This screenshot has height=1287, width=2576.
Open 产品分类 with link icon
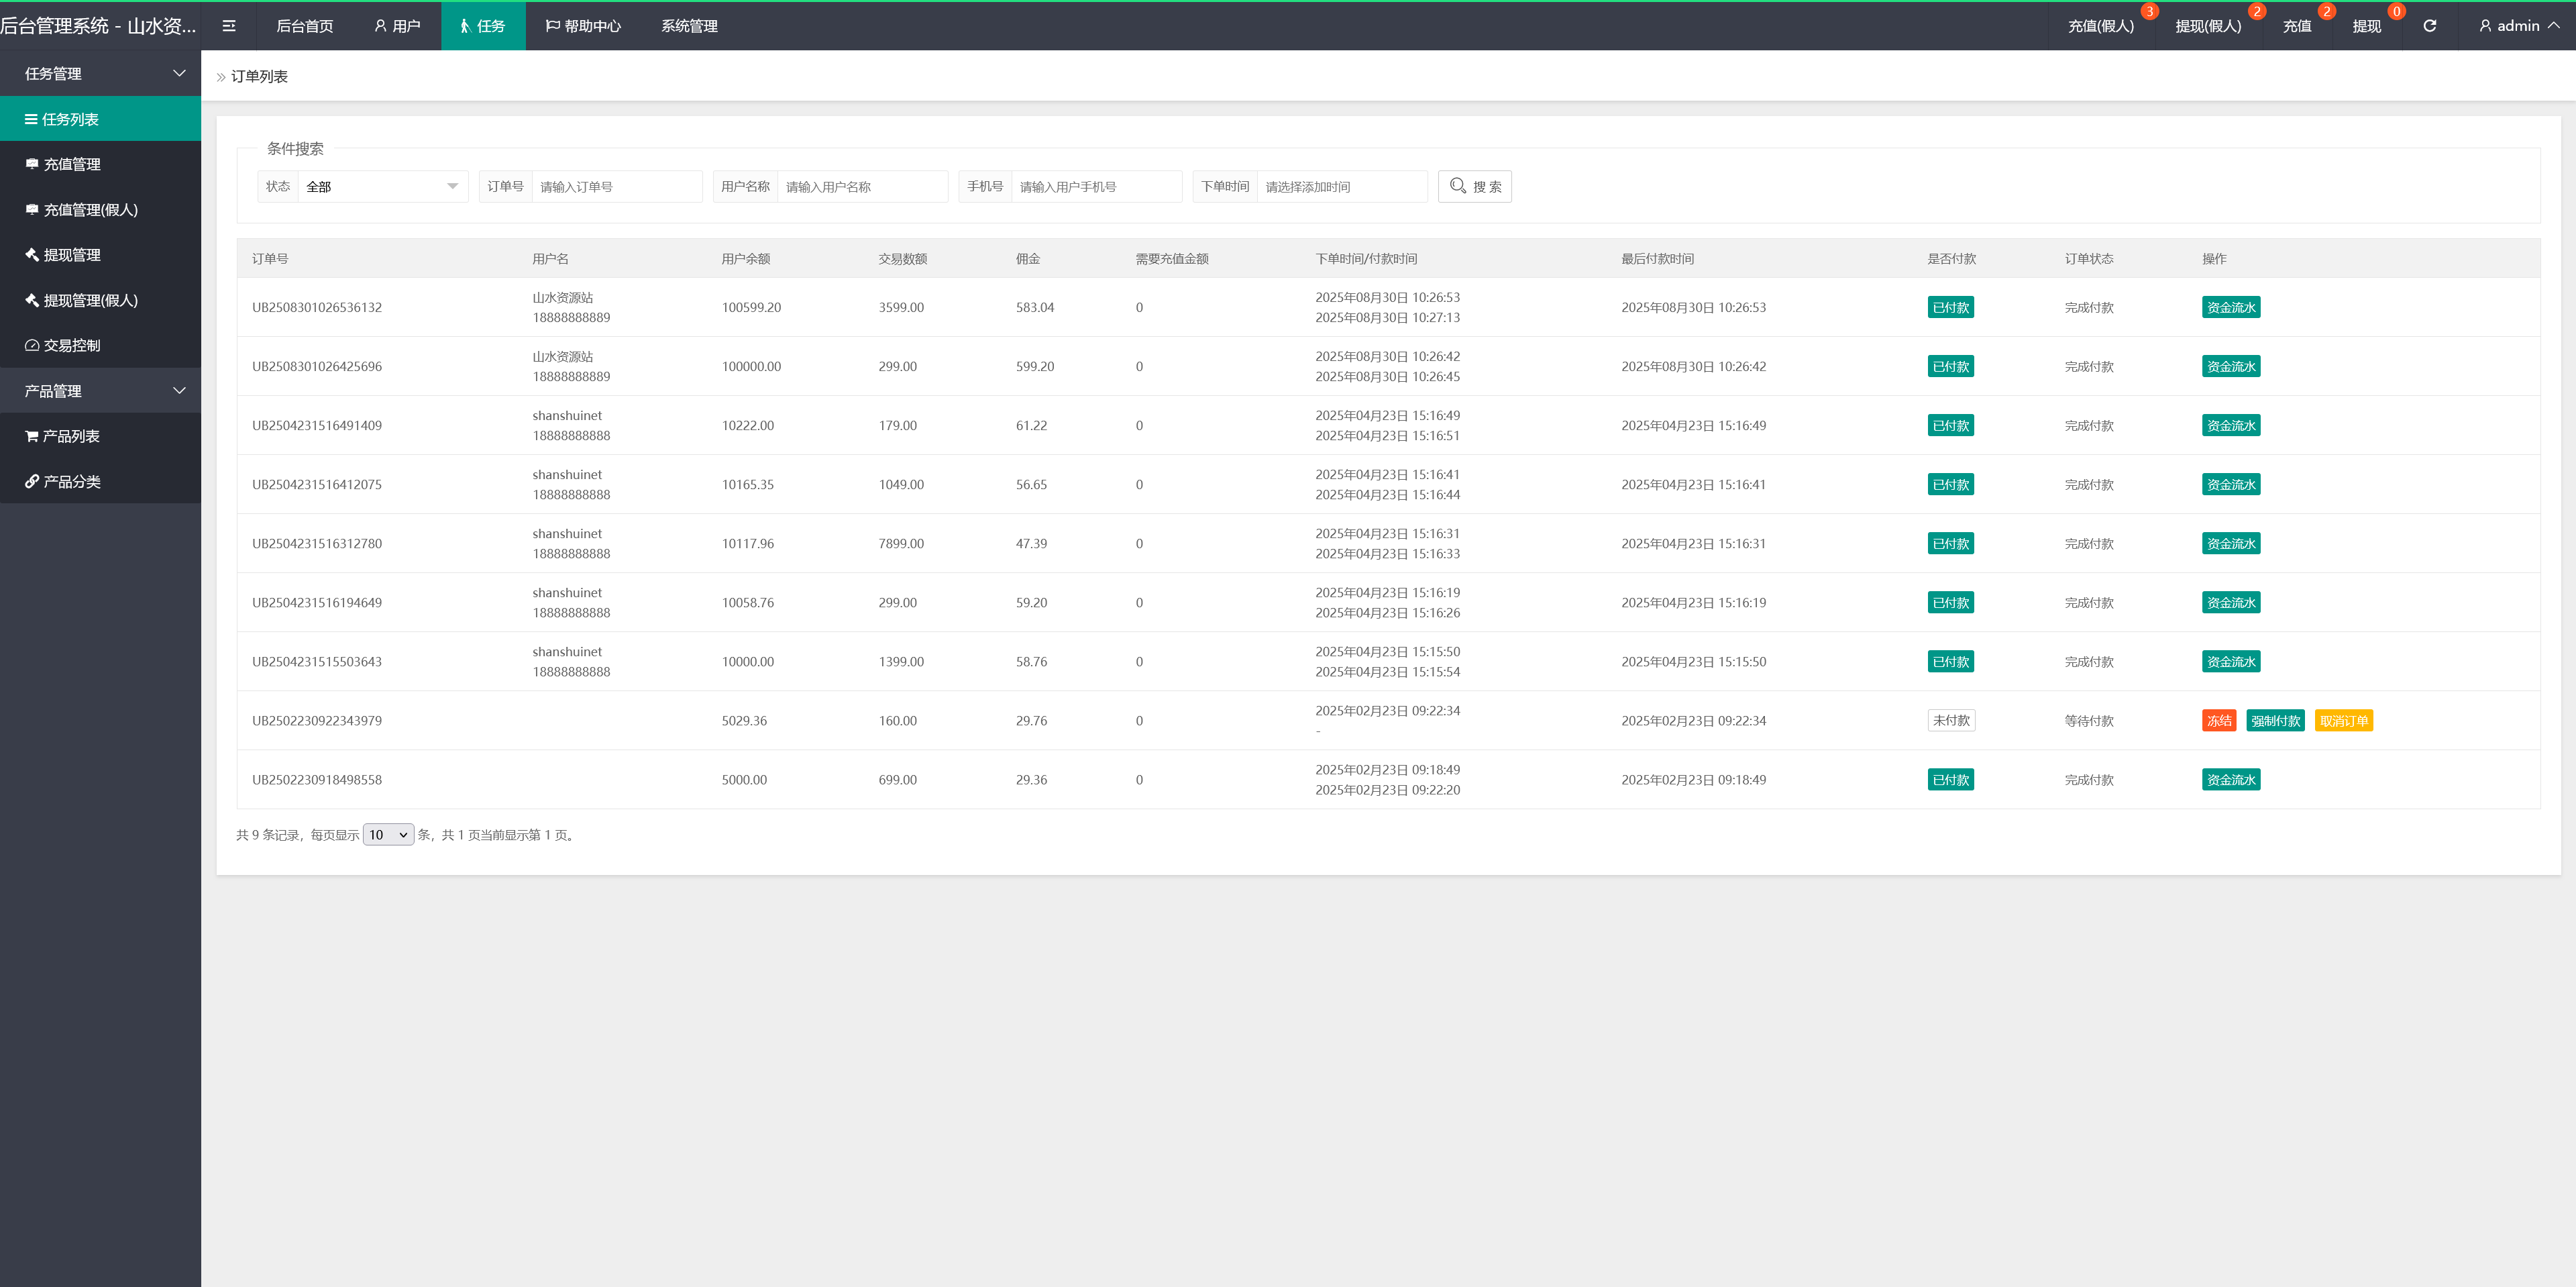click(71, 481)
